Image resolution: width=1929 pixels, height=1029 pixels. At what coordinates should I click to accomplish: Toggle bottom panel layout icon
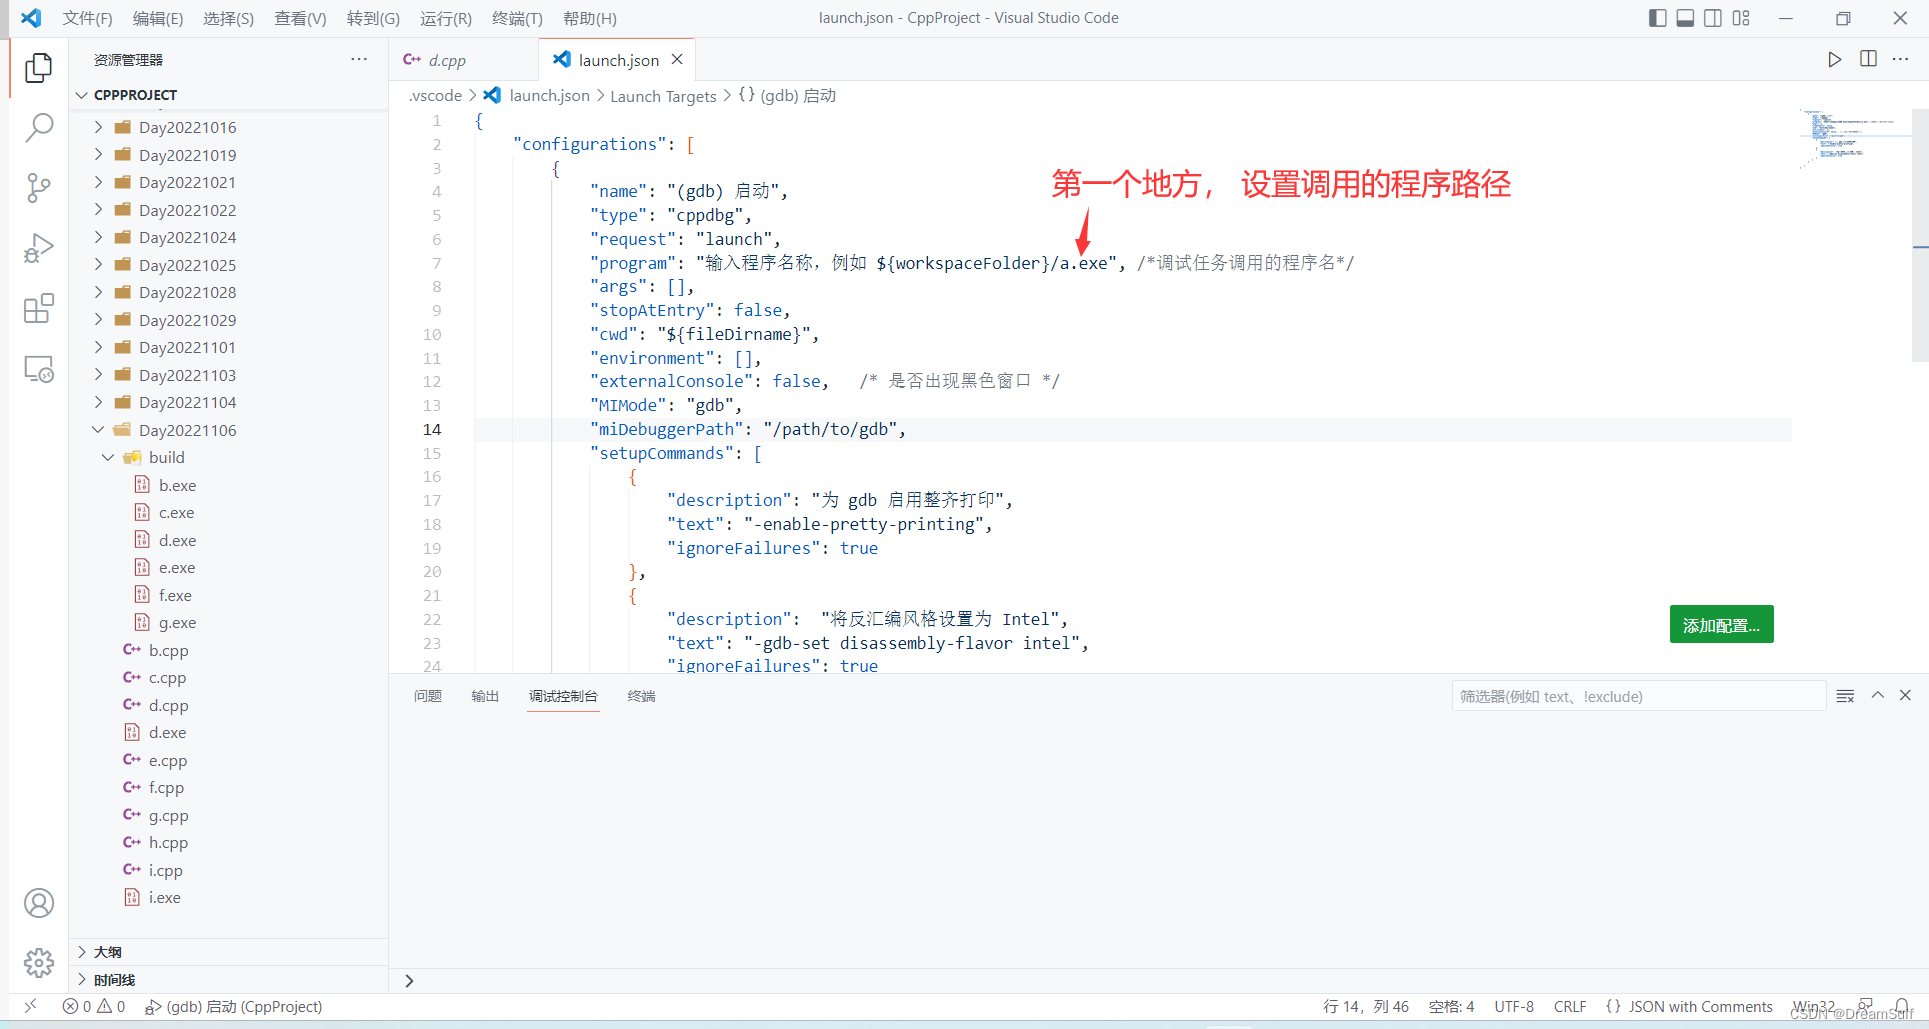click(x=1685, y=18)
